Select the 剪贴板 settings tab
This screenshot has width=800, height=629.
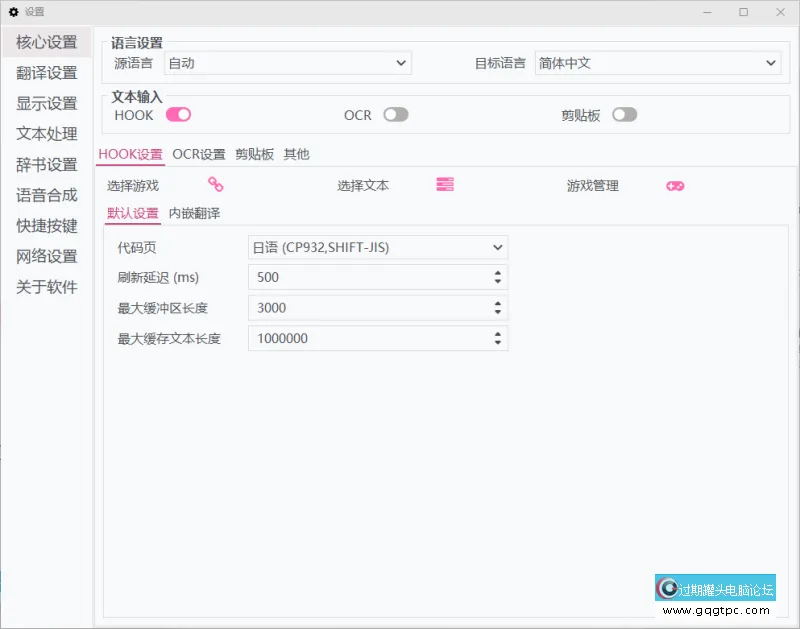point(254,154)
